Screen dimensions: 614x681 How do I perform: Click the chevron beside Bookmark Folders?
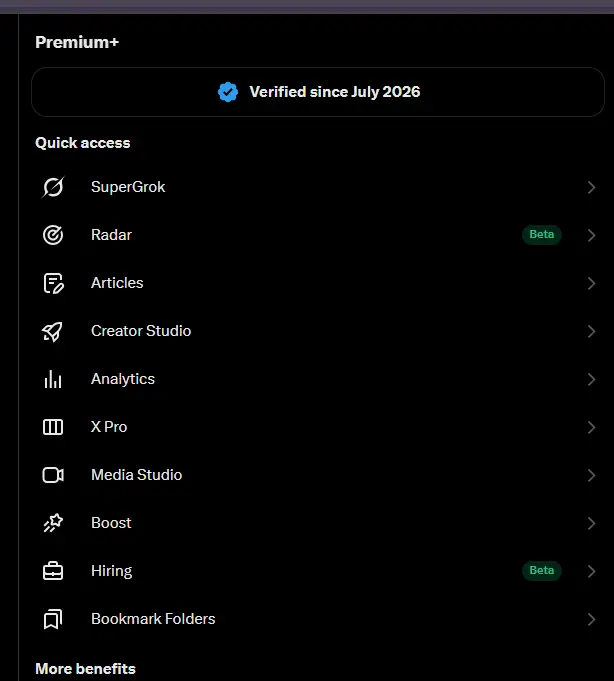tap(591, 619)
